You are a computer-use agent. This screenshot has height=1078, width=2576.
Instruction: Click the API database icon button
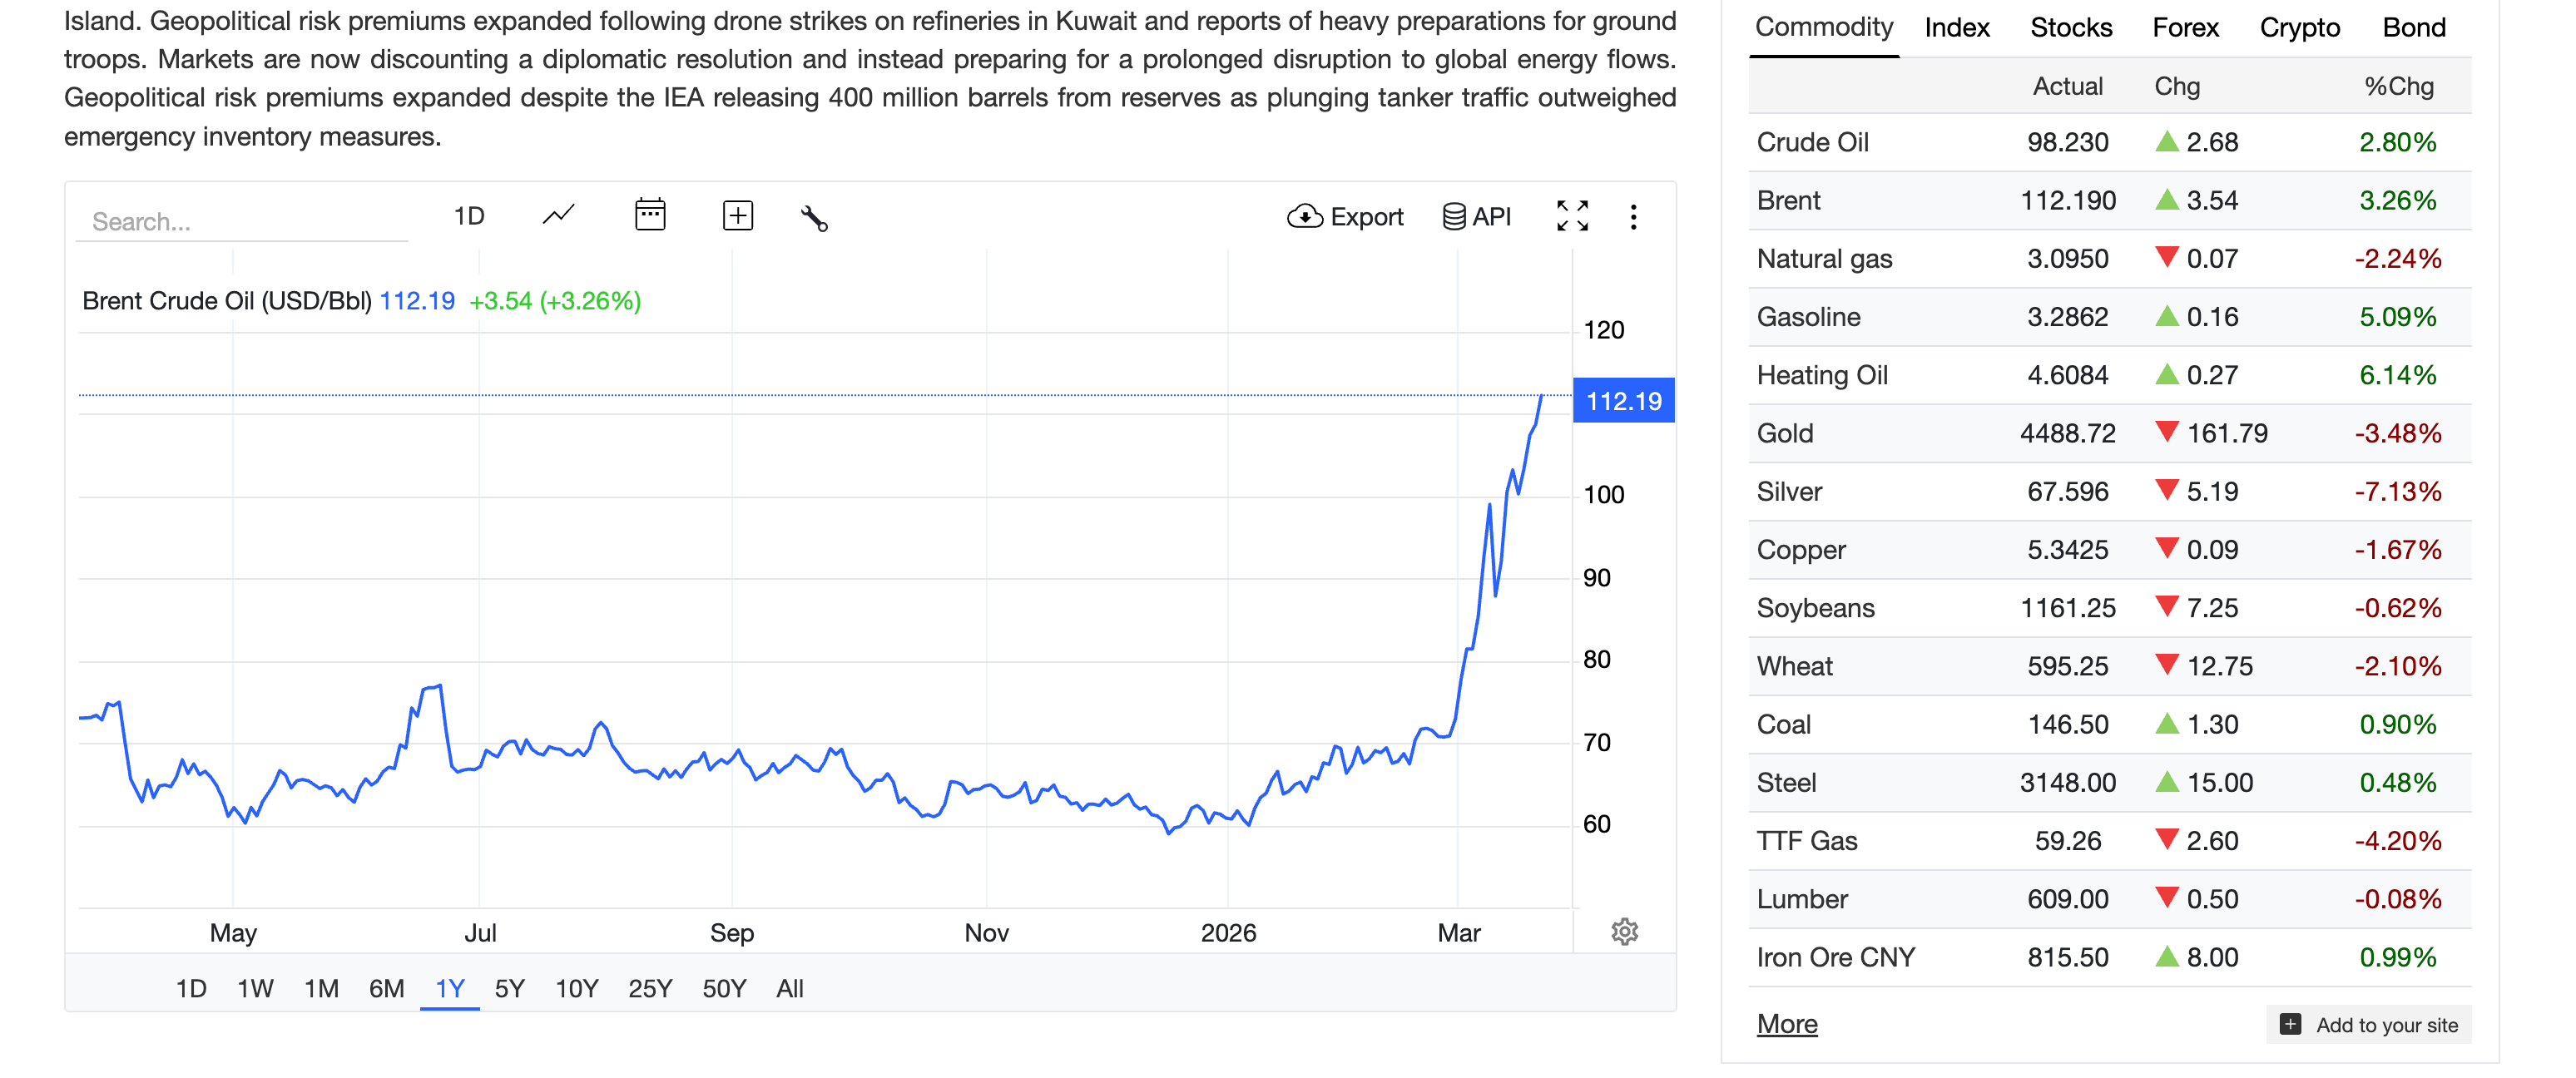tap(1476, 216)
